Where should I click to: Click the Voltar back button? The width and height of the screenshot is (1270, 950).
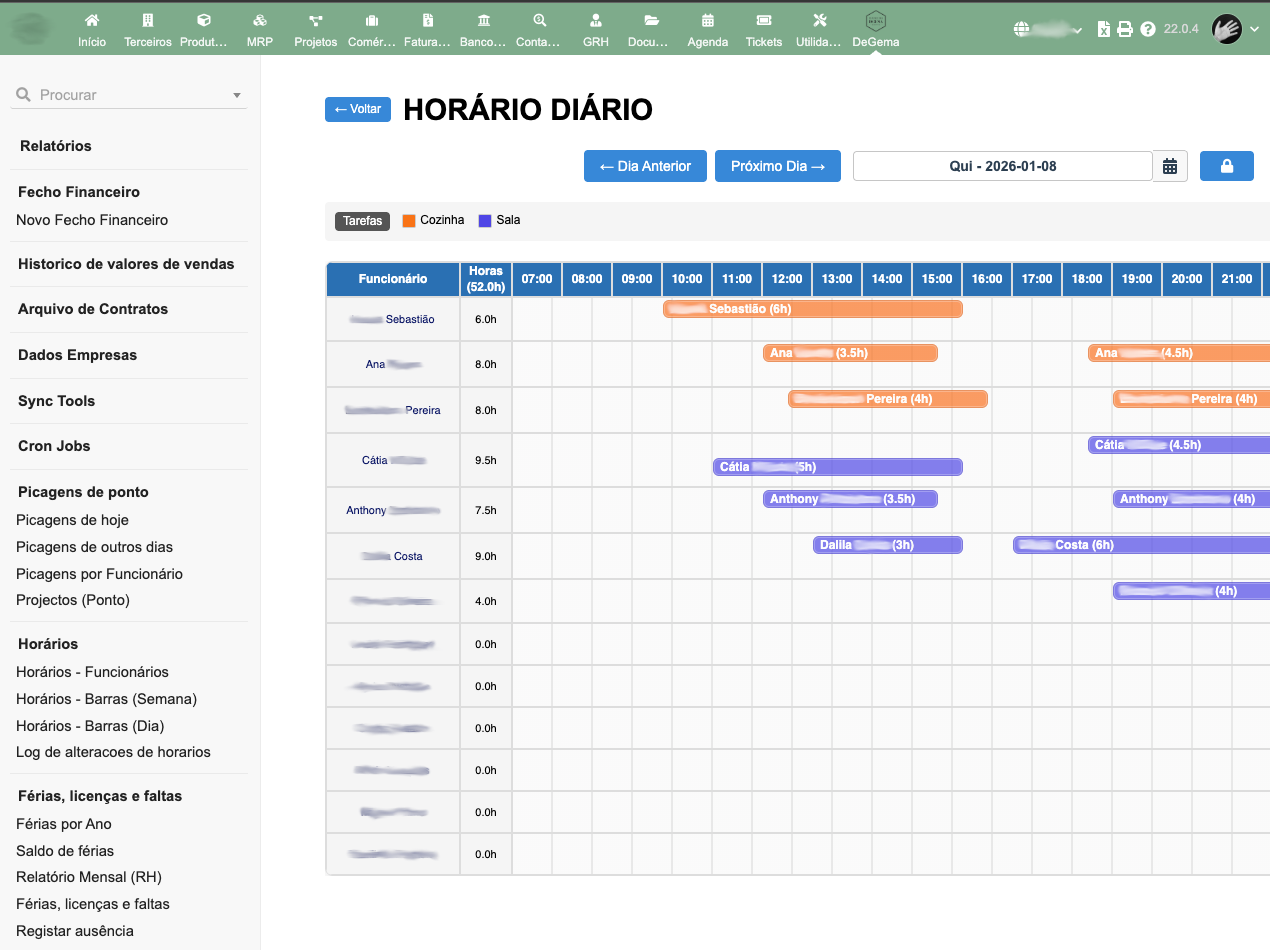(x=357, y=109)
